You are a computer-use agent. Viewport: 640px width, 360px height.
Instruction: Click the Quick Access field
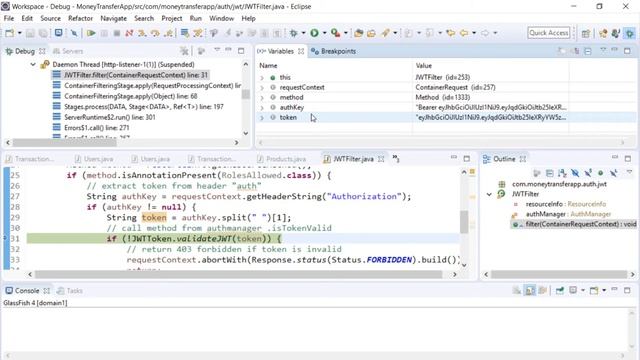[549, 33]
